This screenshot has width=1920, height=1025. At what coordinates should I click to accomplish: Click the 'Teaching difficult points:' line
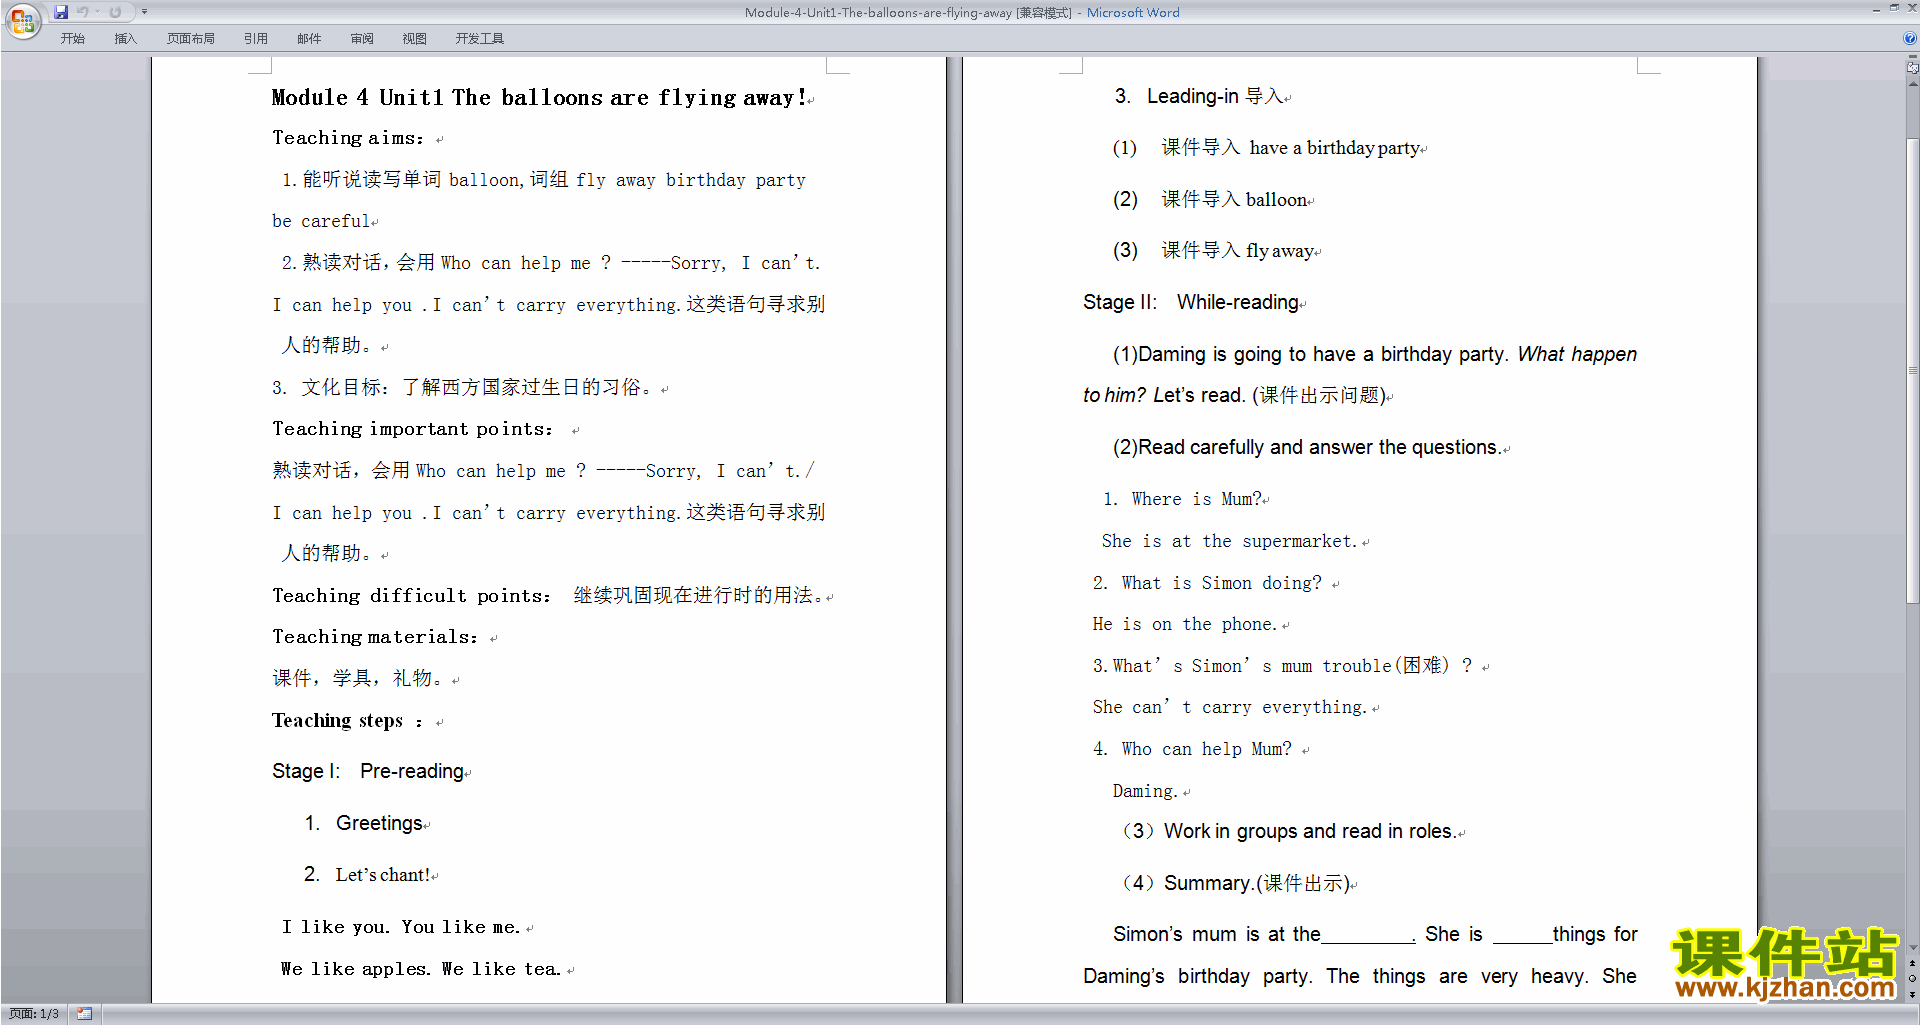coord(548,596)
